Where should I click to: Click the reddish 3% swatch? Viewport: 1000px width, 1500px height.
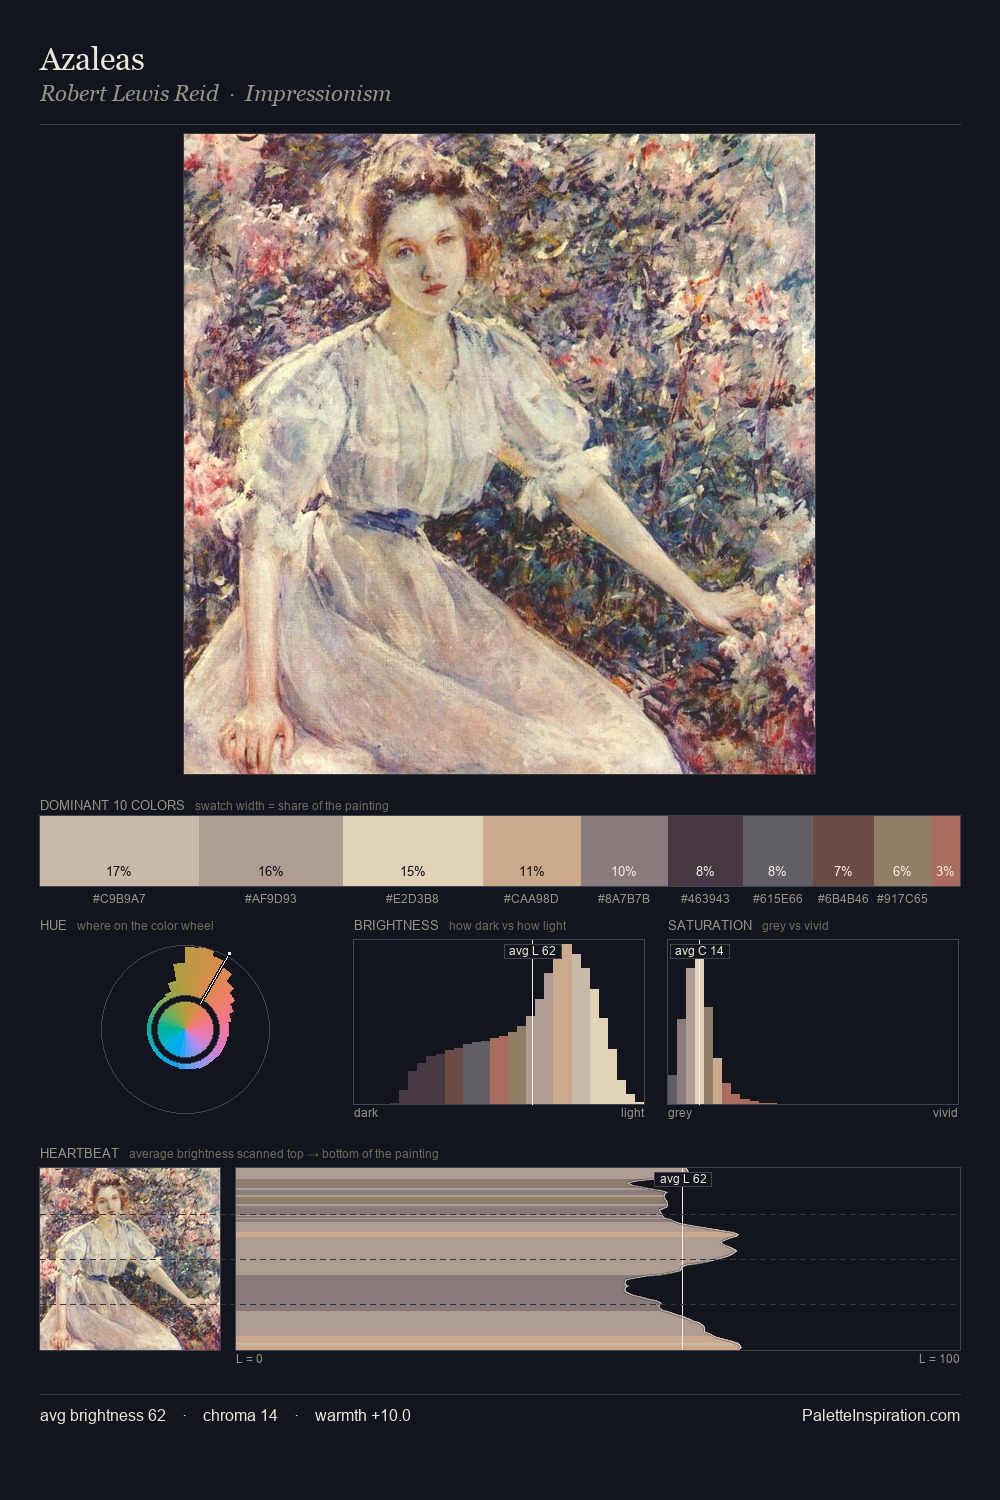tap(946, 851)
